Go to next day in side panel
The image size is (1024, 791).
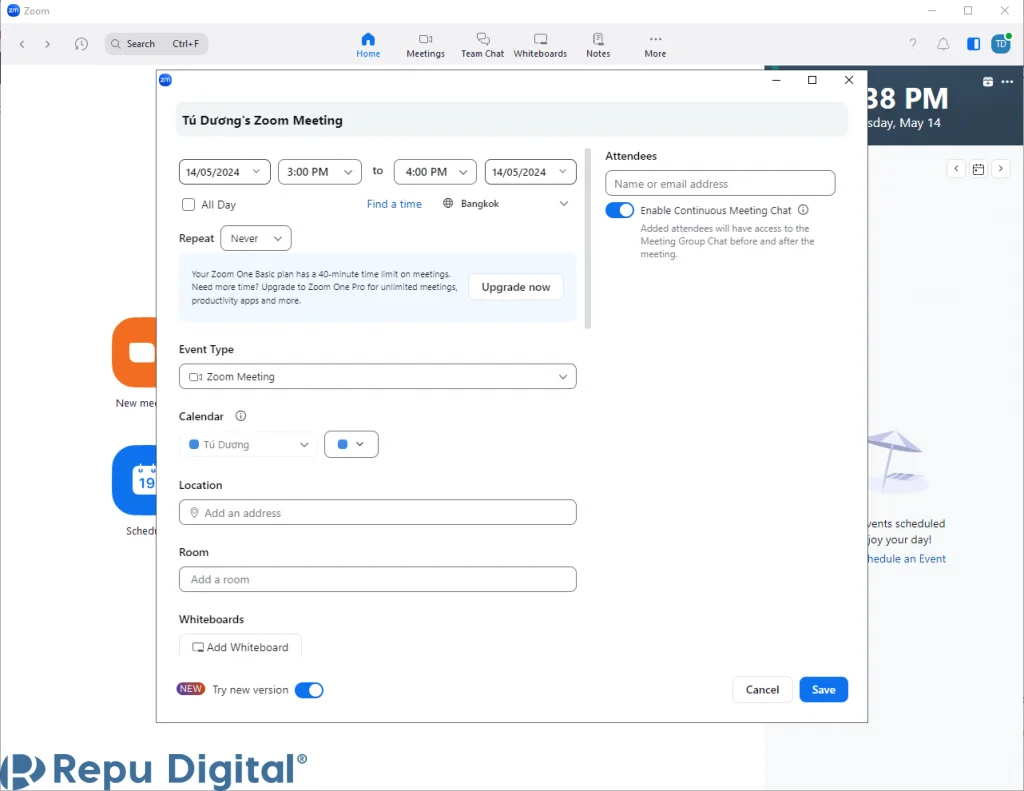point(1000,169)
